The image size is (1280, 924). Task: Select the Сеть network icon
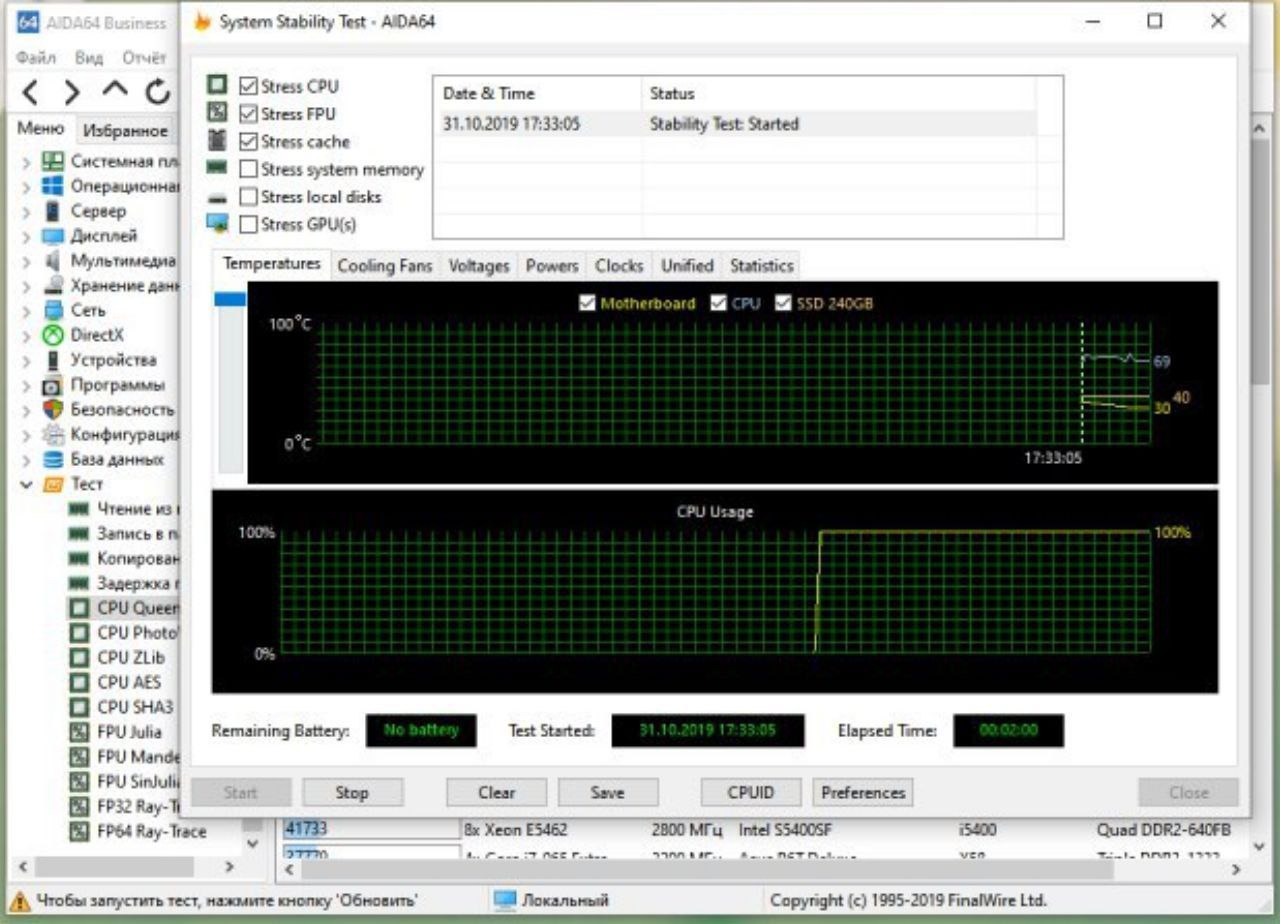click(53, 310)
